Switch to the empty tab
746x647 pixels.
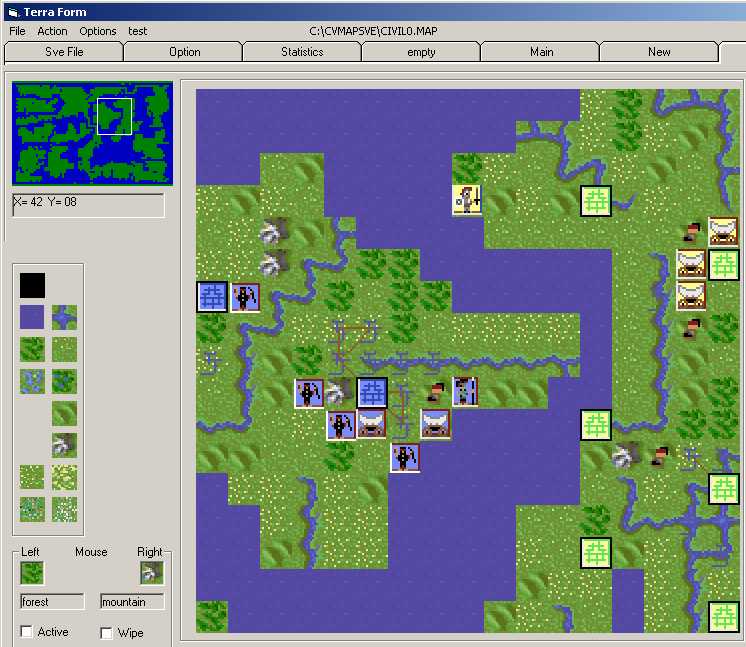(x=421, y=52)
